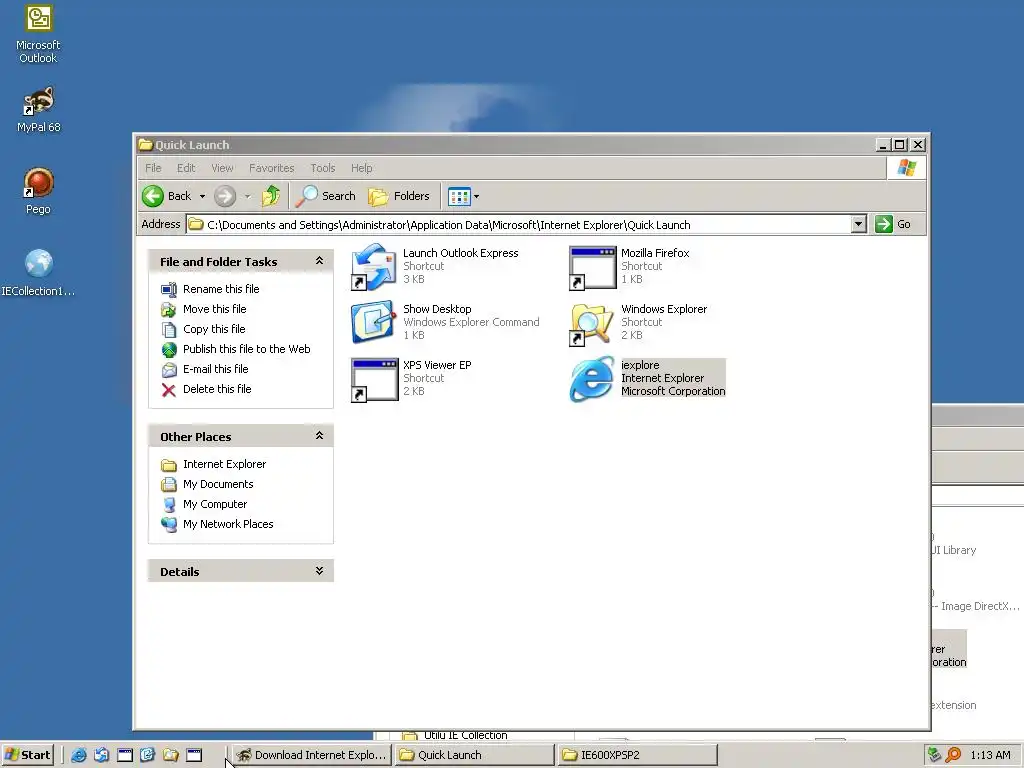This screenshot has height=768, width=1024.
Task: Open Back history dropdown arrow
Action: (202, 197)
